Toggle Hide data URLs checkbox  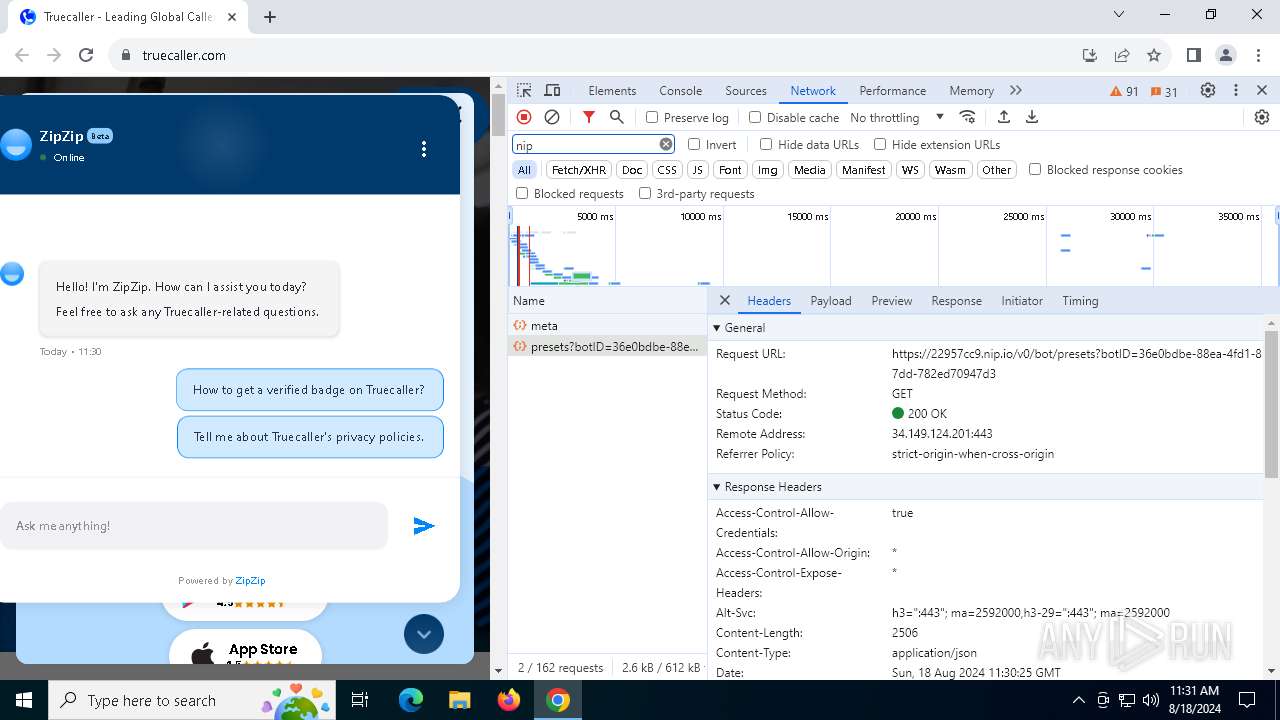tap(766, 145)
